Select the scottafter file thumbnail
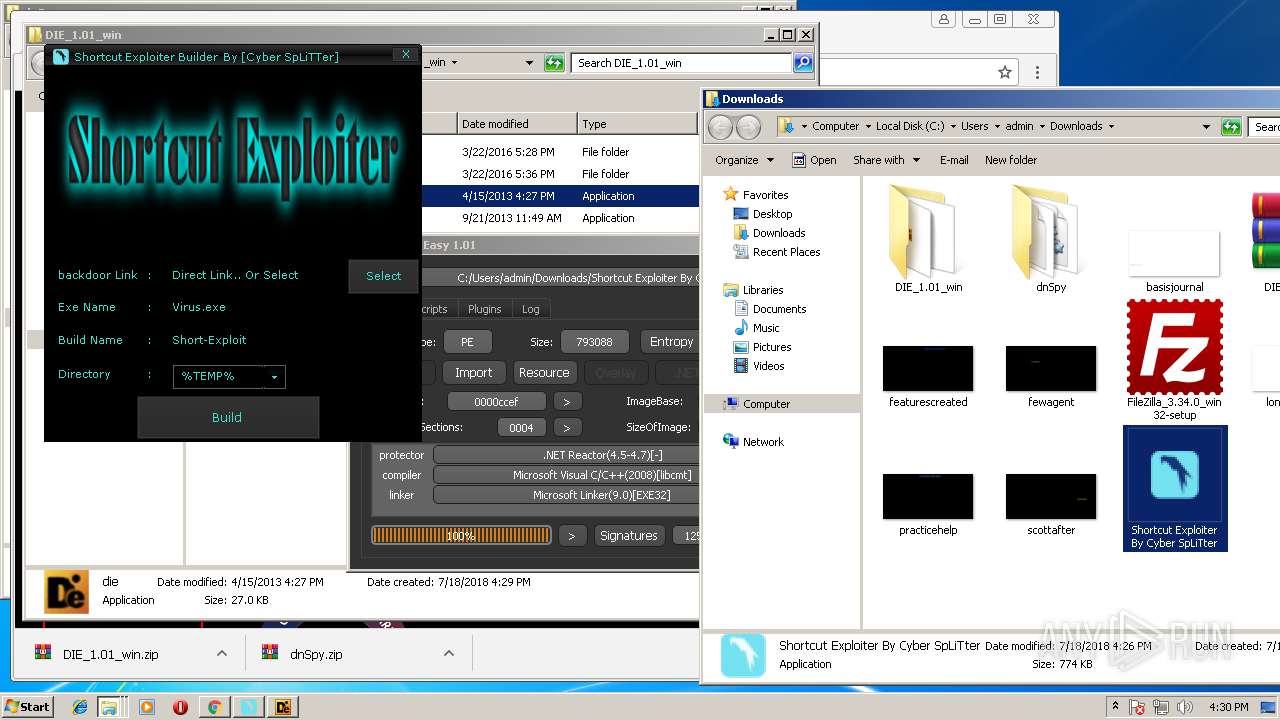The height and width of the screenshot is (720, 1280). [1051, 504]
